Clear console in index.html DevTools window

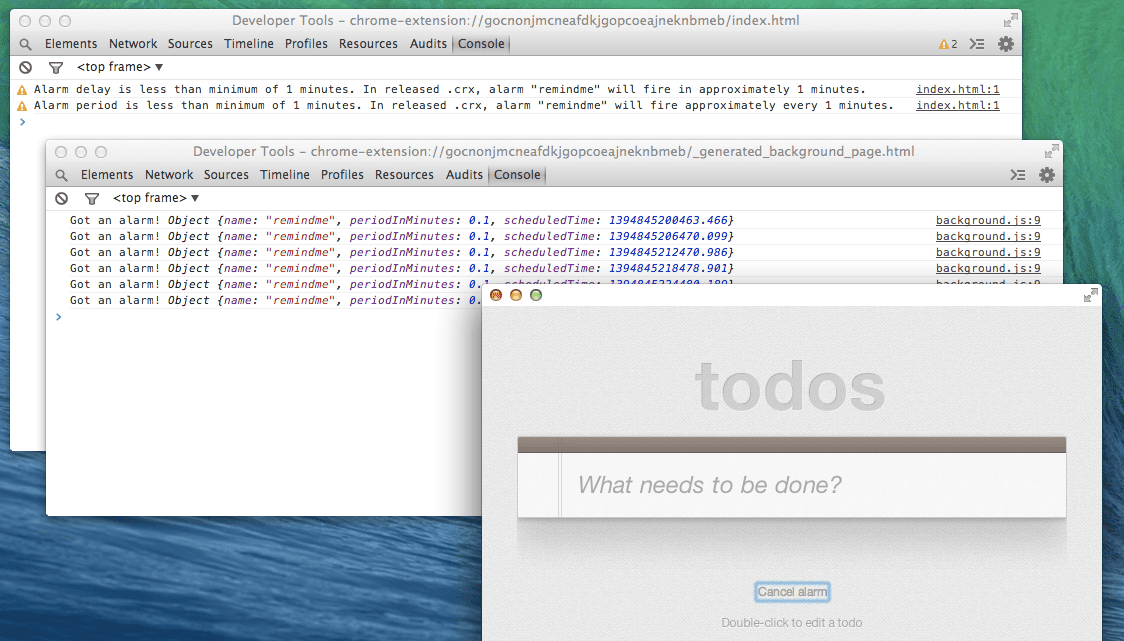tap(26, 68)
